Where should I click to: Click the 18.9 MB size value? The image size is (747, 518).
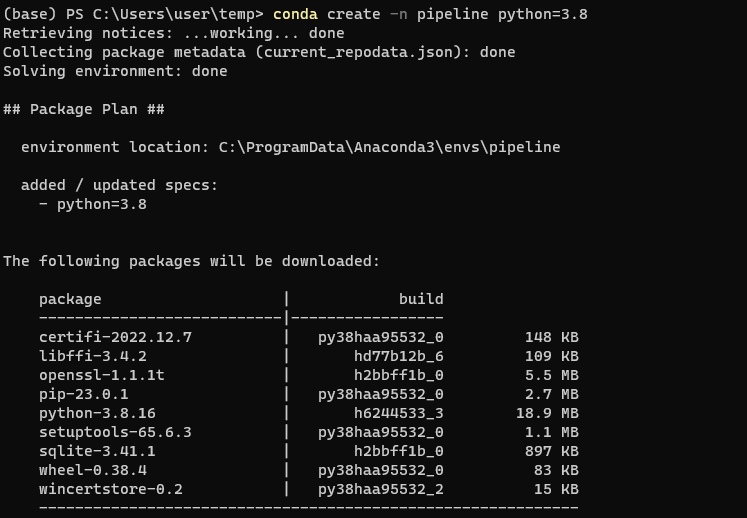547,413
